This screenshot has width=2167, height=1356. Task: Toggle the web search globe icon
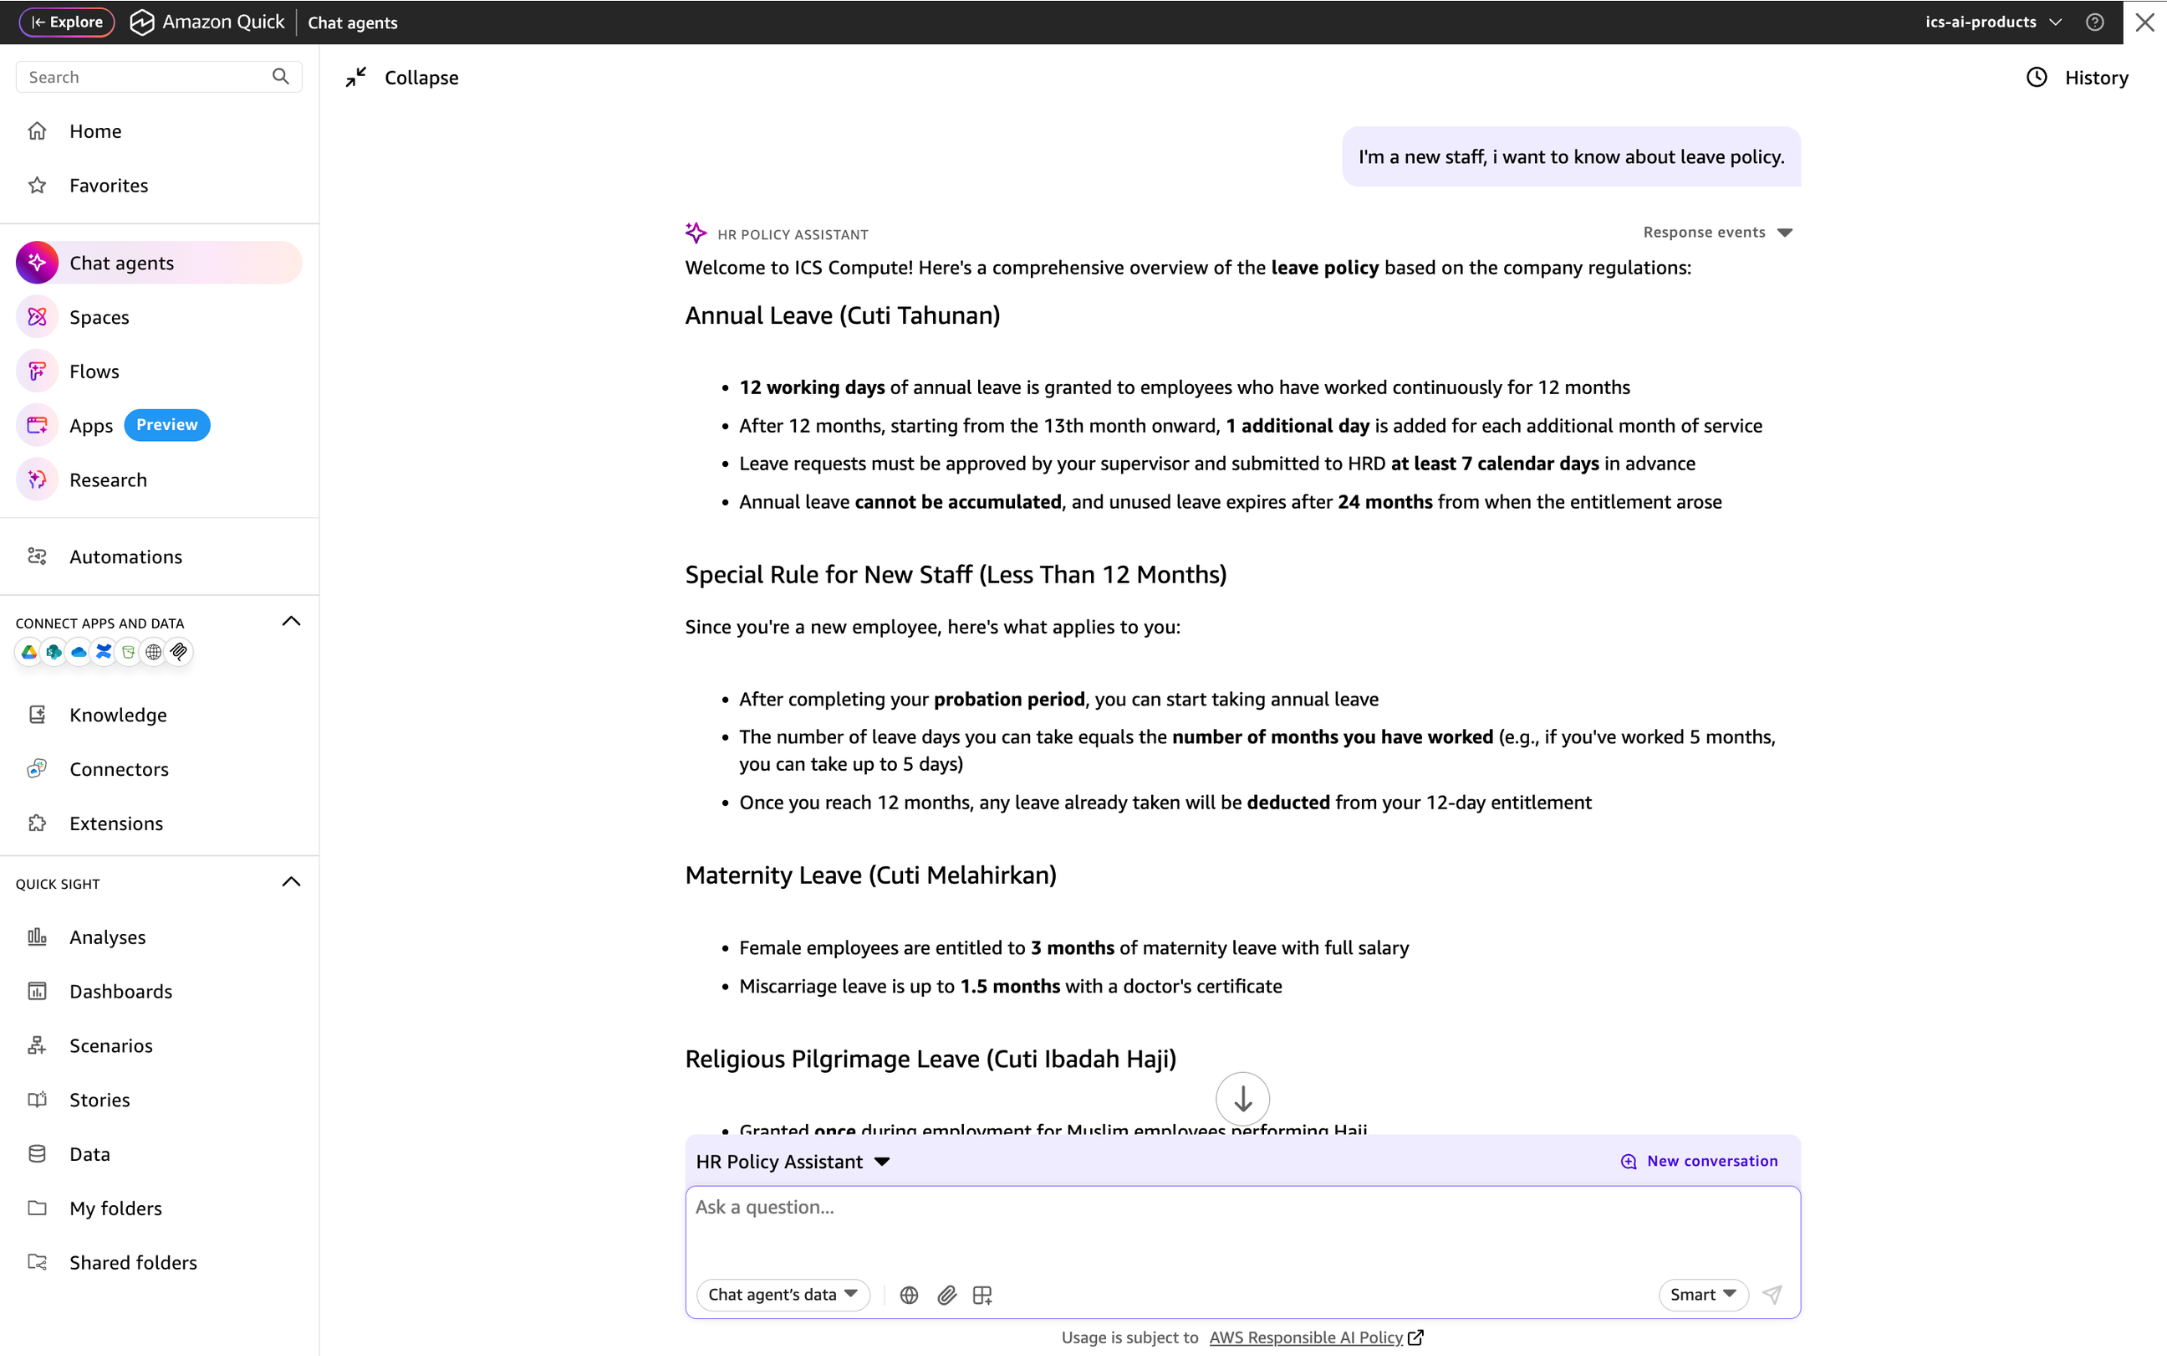click(x=909, y=1295)
